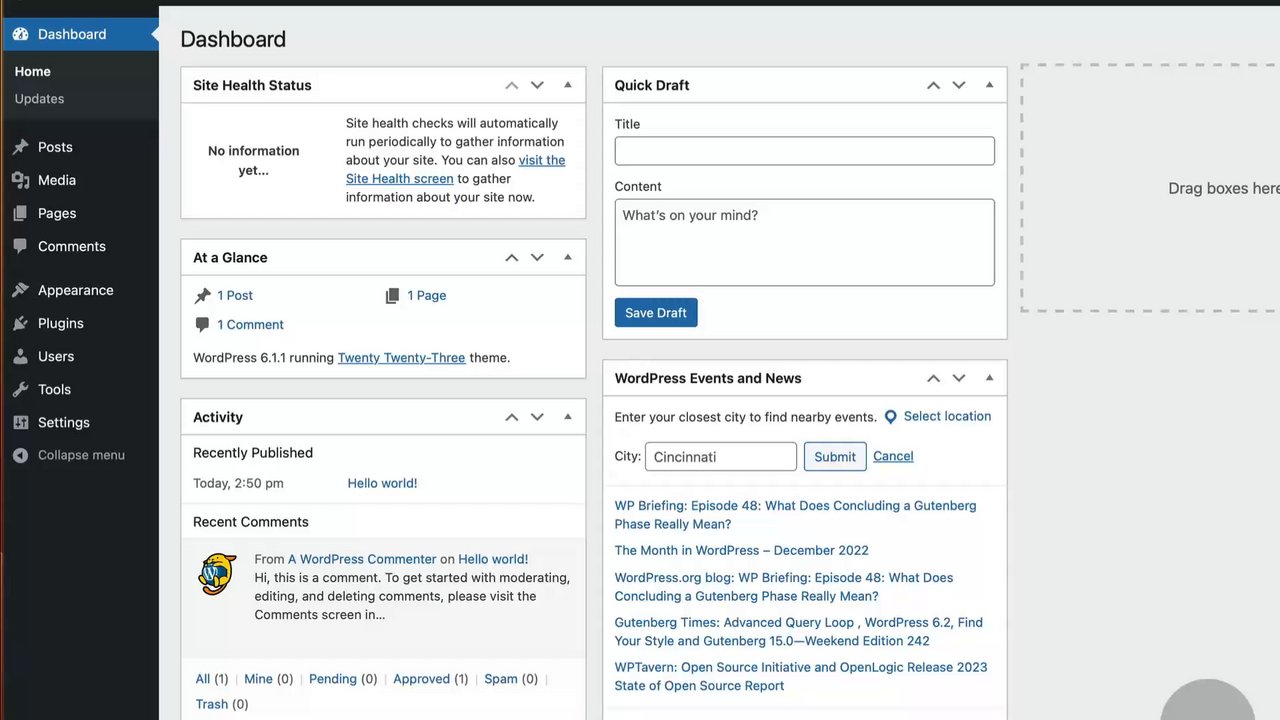Toggle the Activity panel triangle
1280x720 pixels.
(x=568, y=417)
